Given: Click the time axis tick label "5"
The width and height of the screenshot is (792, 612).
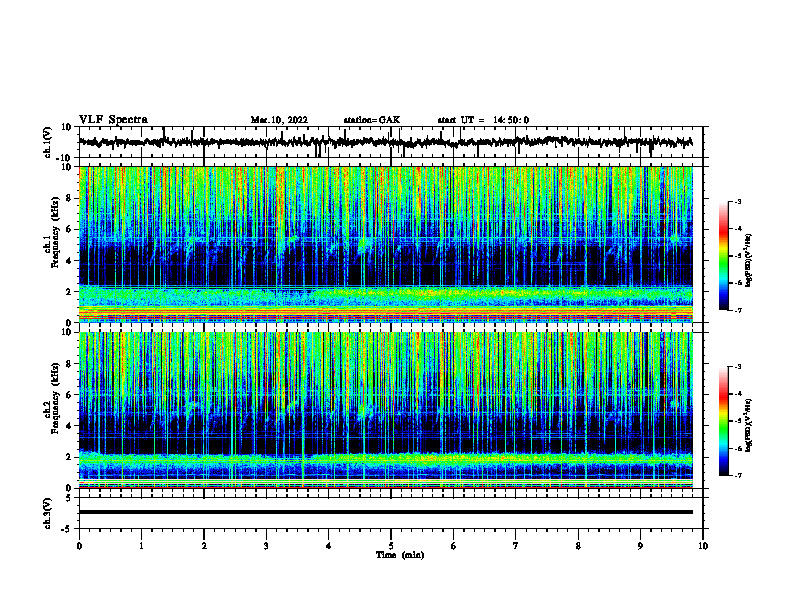Looking at the screenshot, I should tap(391, 546).
